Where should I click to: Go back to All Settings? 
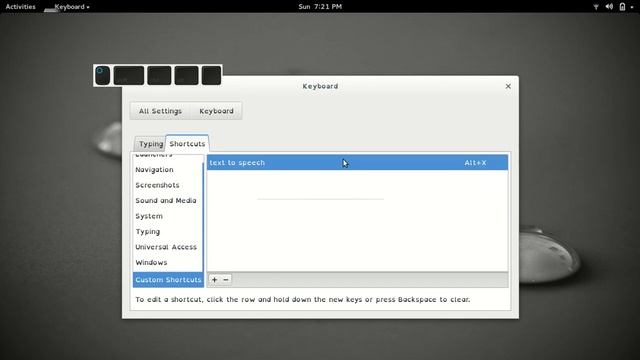(x=160, y=111)
